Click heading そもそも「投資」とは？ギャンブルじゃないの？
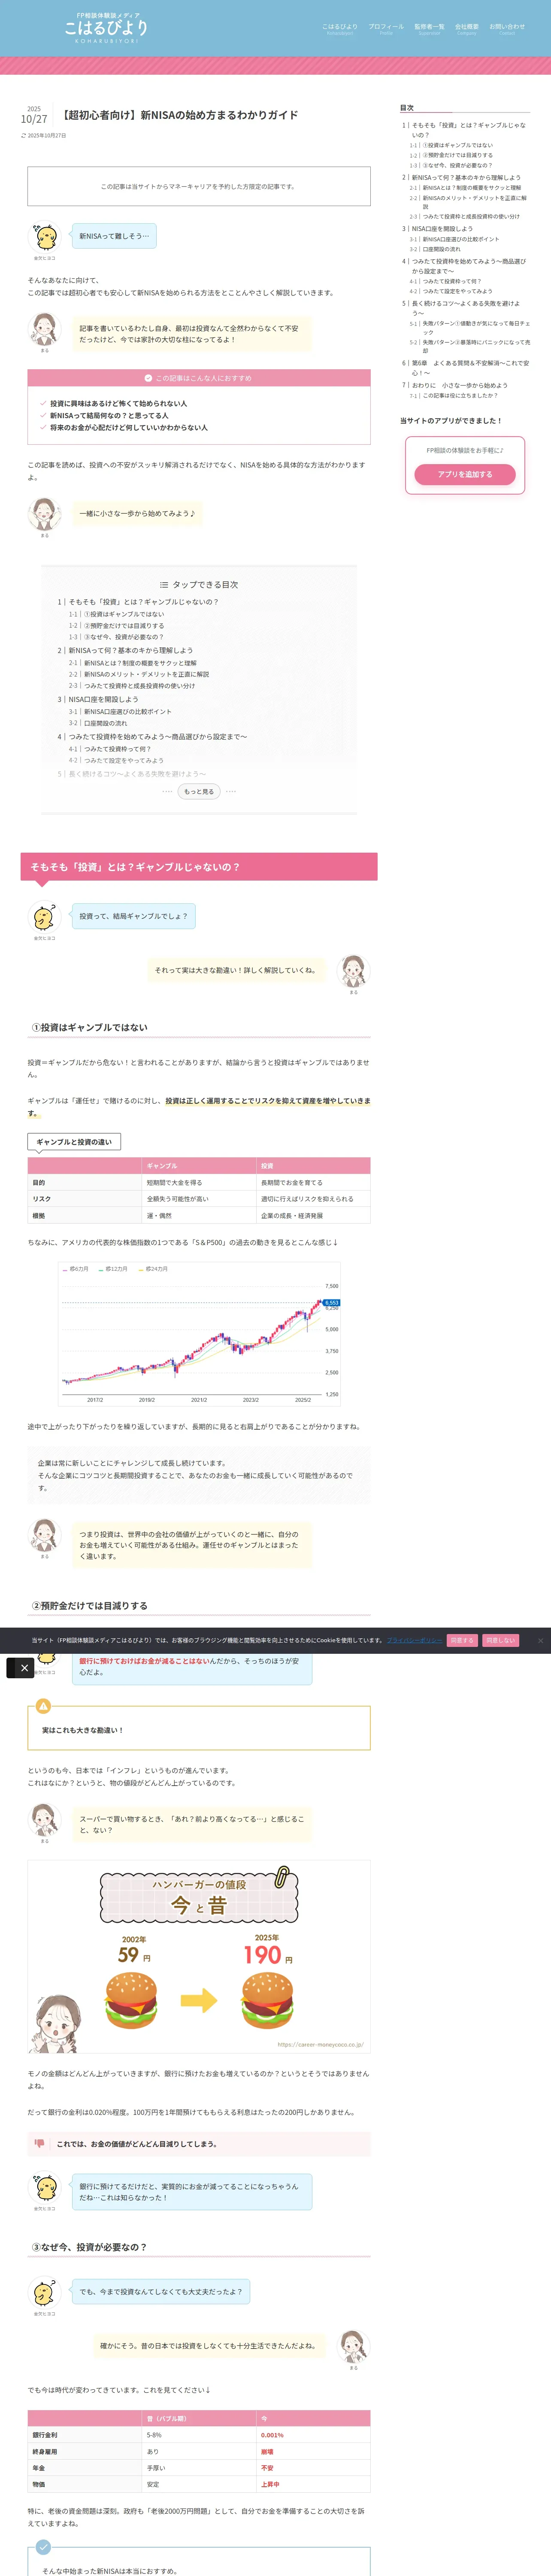Screen dimensions: 551x2576 [x=199, y=867]
